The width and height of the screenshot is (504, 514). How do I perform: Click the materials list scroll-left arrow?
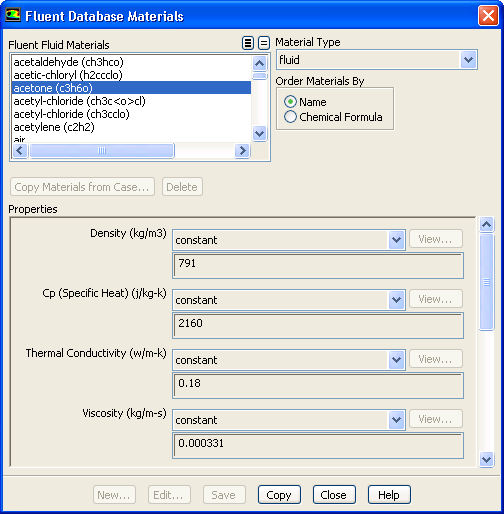(x=20, y=151)
